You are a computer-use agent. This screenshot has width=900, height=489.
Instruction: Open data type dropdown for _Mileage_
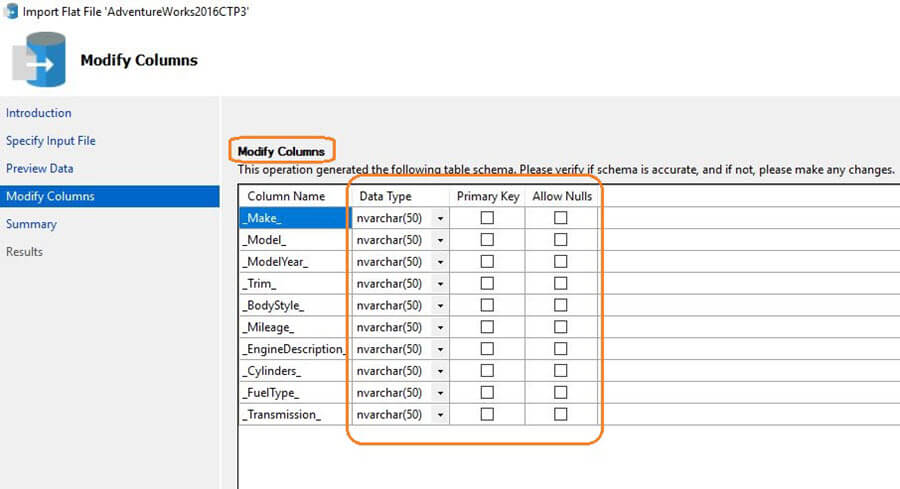pos(440,328)
